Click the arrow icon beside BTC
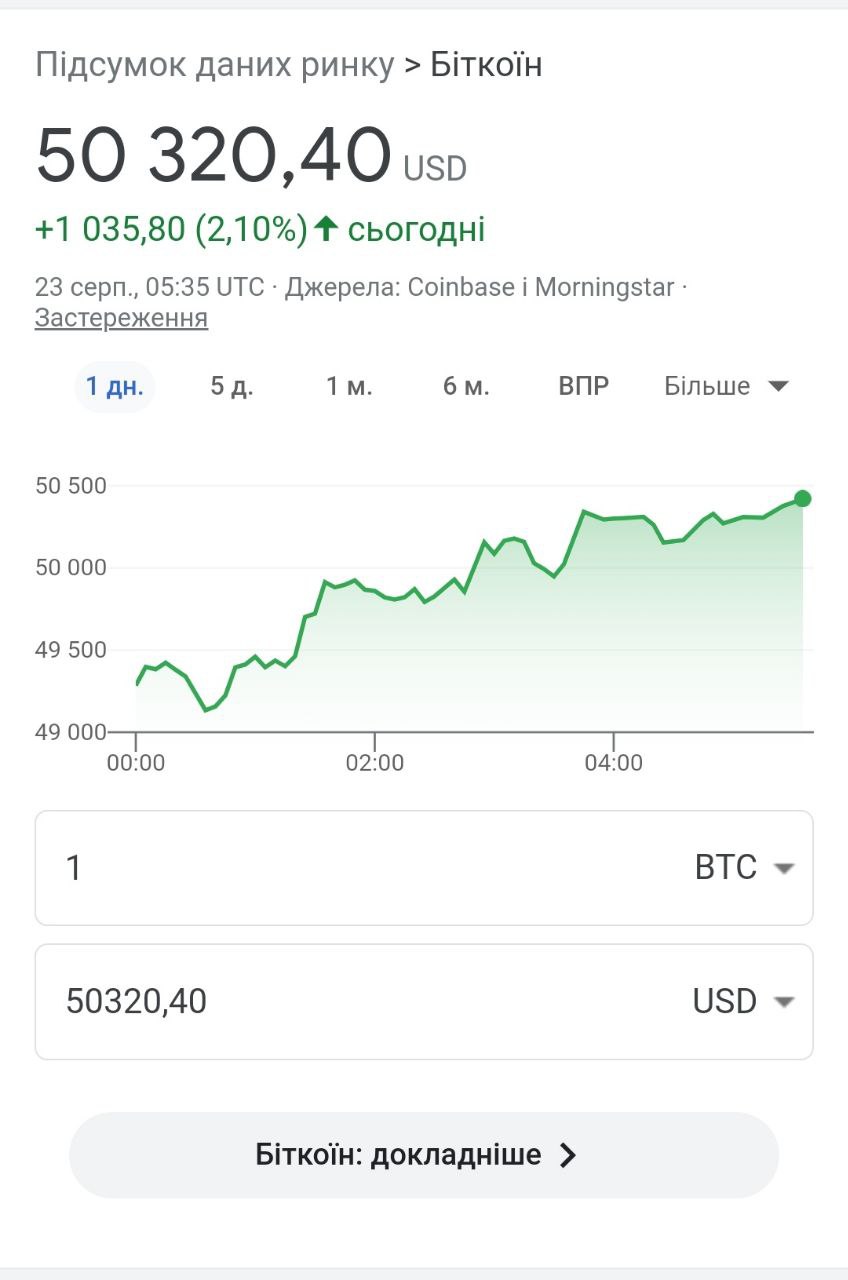This screenshot has height=1280, width=848. point(784,868)
